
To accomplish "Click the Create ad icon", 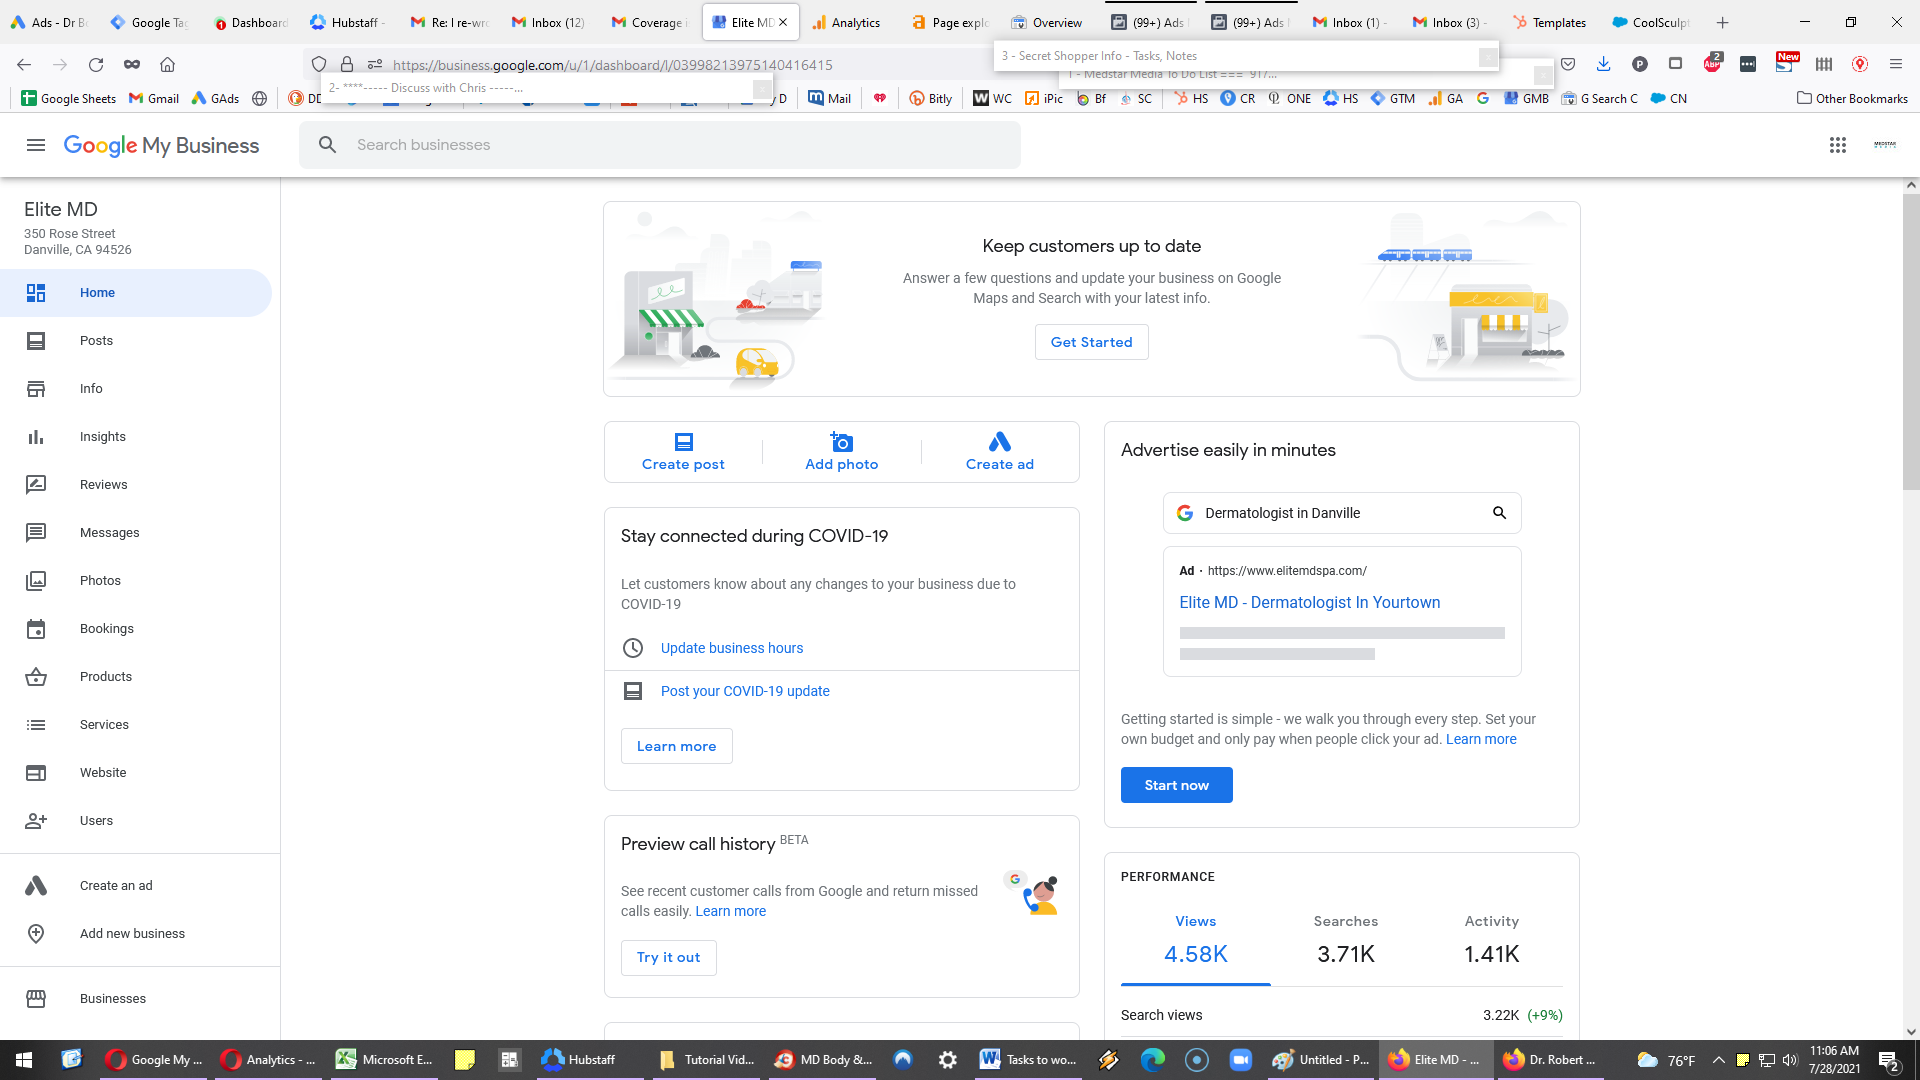I will coord(1000,442).
